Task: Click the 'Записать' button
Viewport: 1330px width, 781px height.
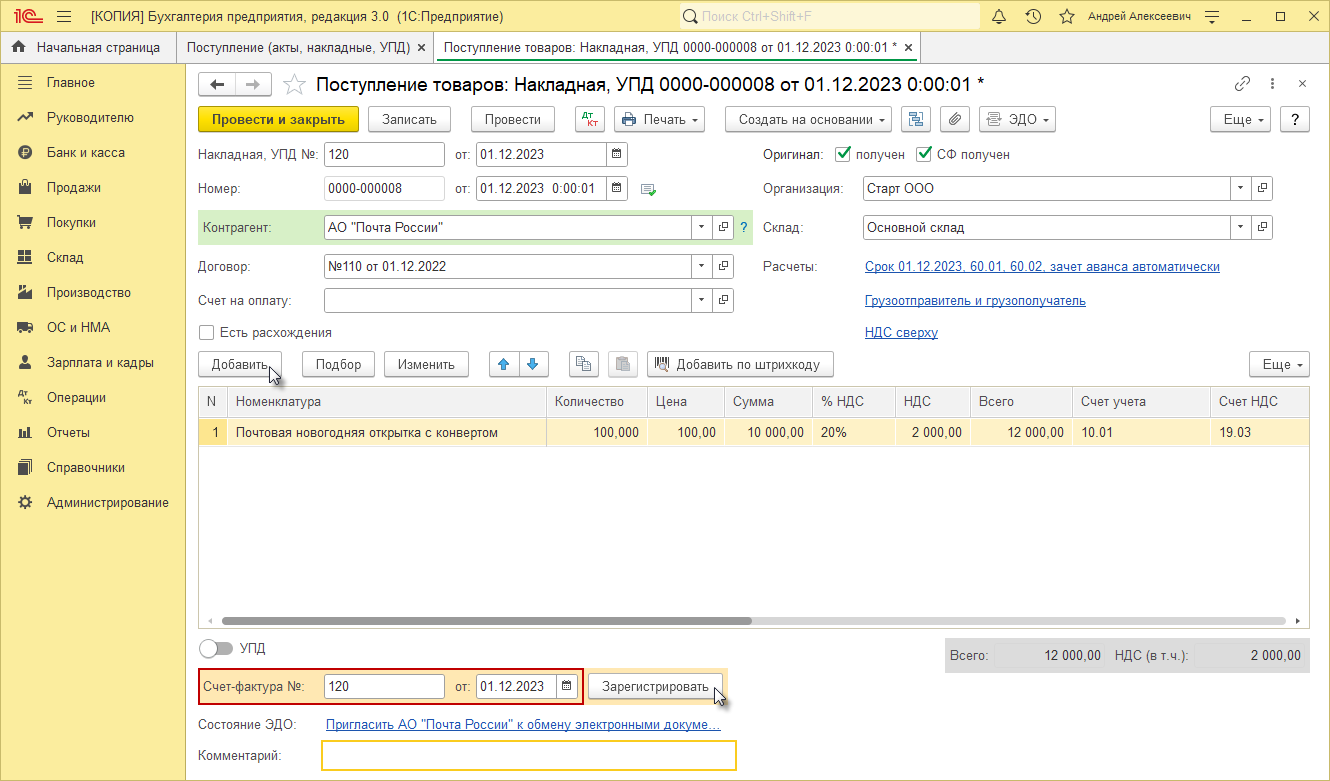Action: tap(410, 119)
